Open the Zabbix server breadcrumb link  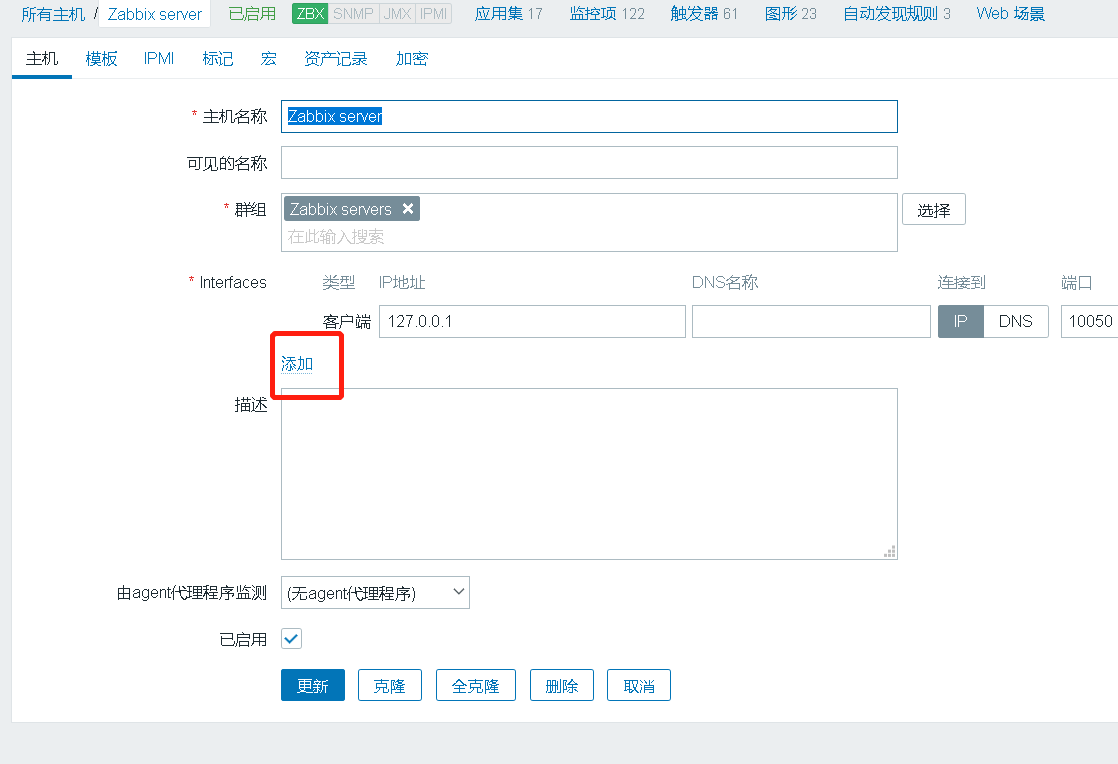[155, 14]
